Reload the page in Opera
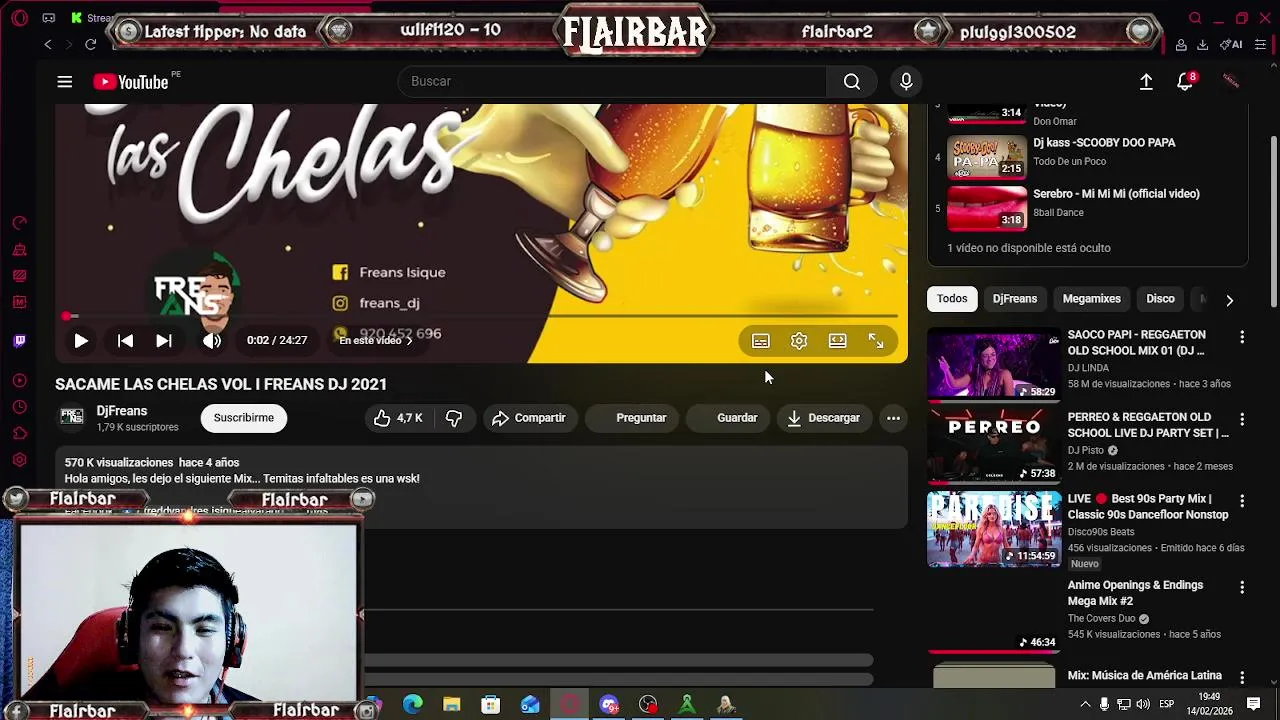 pos(90,45)
